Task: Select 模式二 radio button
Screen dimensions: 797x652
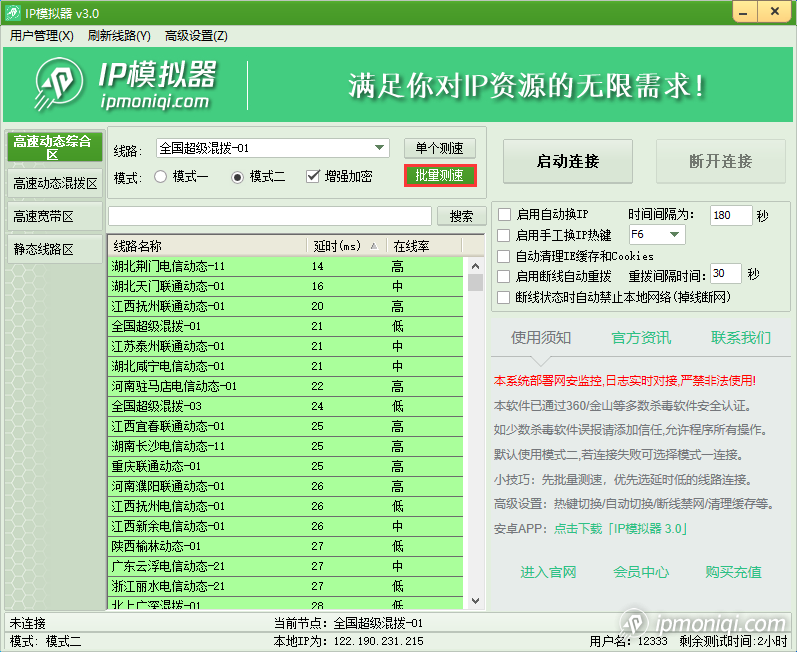Action: 238,177
